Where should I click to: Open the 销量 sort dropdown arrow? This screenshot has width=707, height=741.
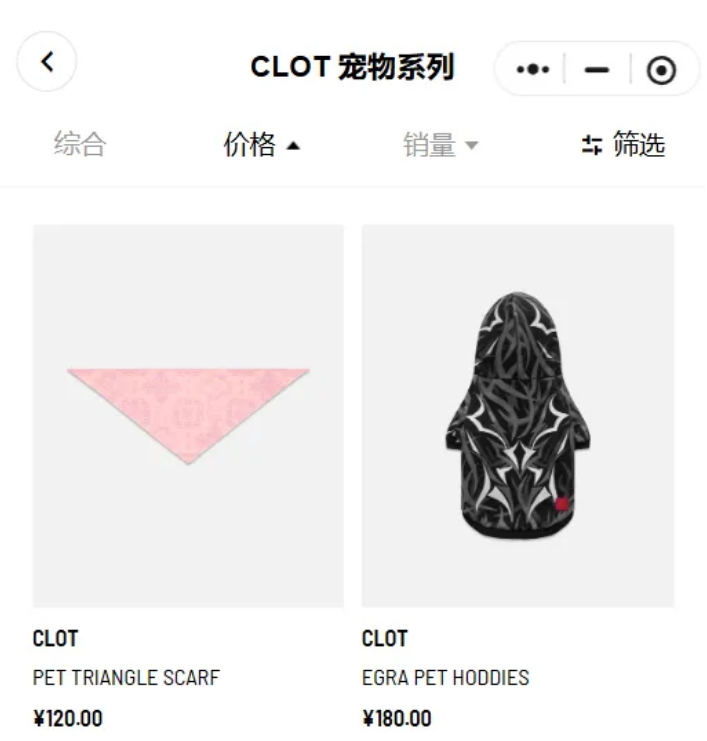[472, 145]
